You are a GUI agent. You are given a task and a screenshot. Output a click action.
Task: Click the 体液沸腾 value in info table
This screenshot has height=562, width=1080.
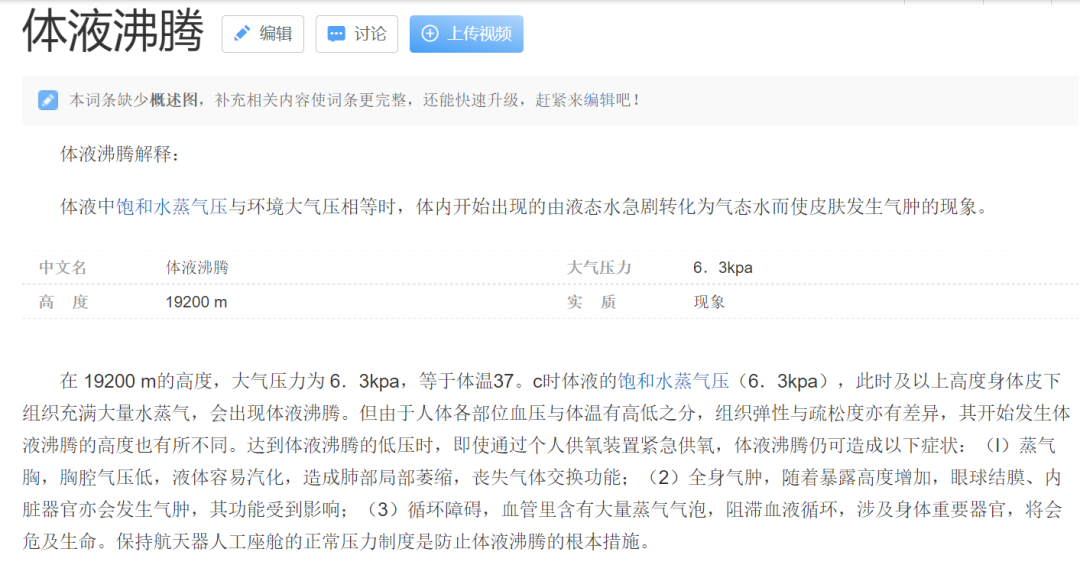[x=197, y=267]
